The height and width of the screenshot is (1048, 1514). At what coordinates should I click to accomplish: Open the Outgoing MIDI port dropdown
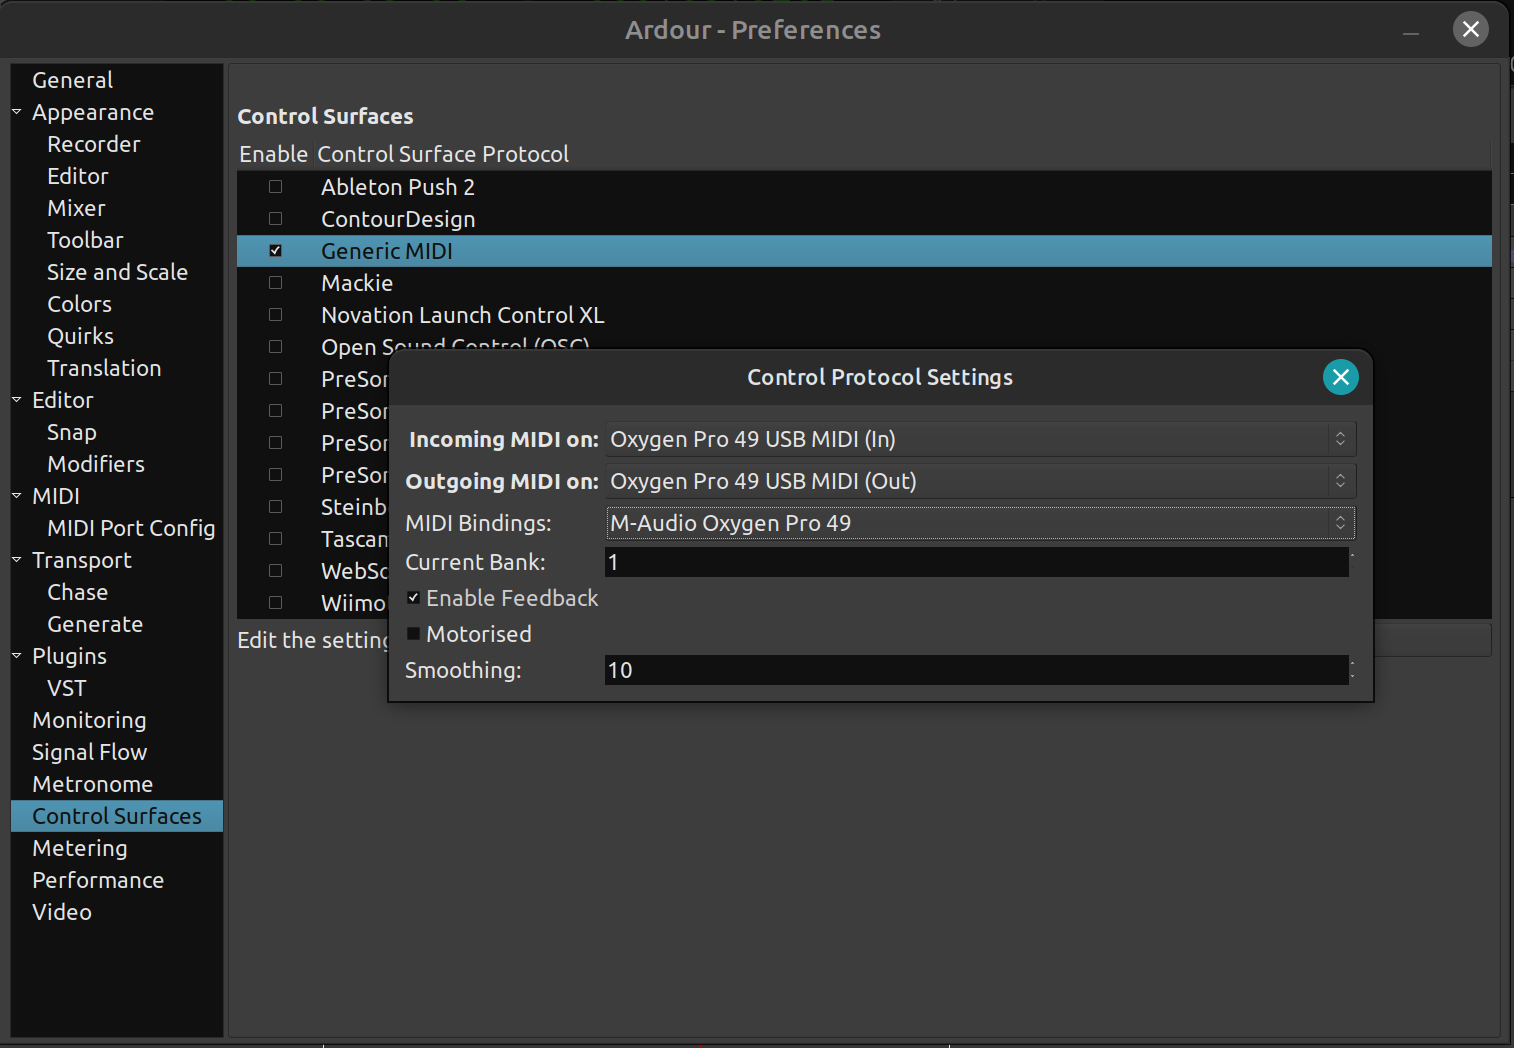click(980, 481)
